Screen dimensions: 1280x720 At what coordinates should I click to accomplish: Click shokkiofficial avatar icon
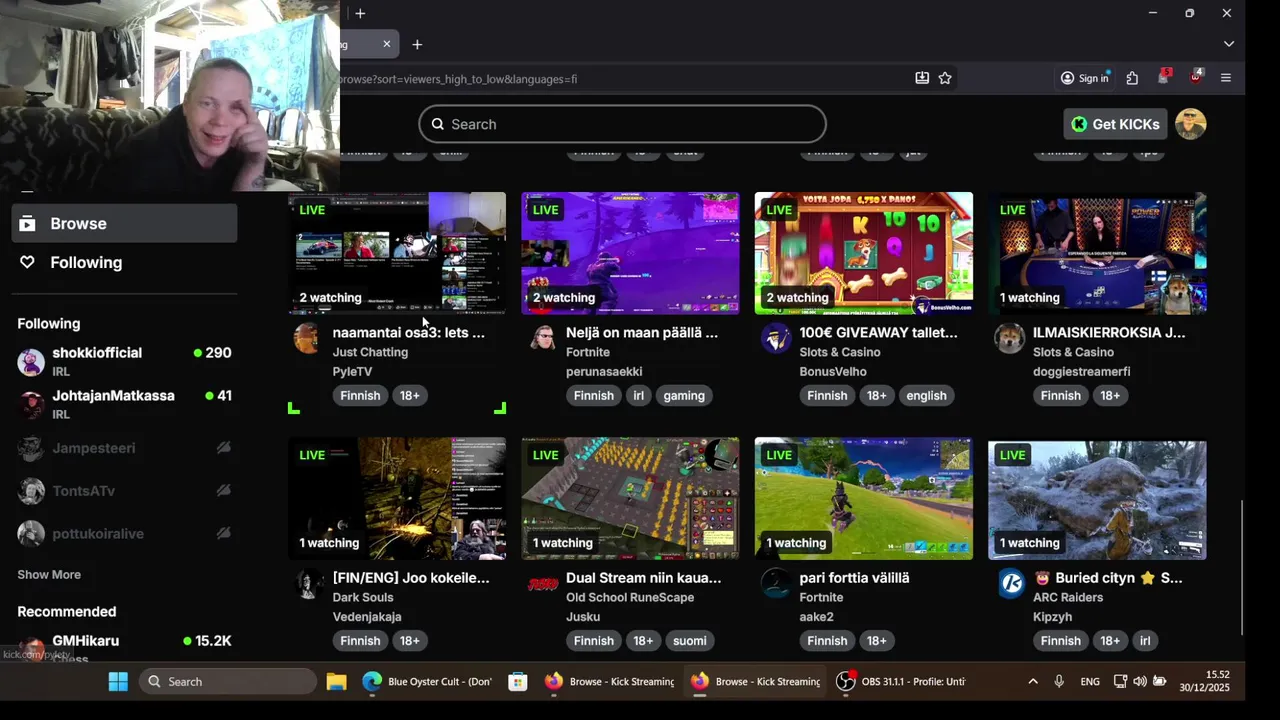click(x=31, y=362)
